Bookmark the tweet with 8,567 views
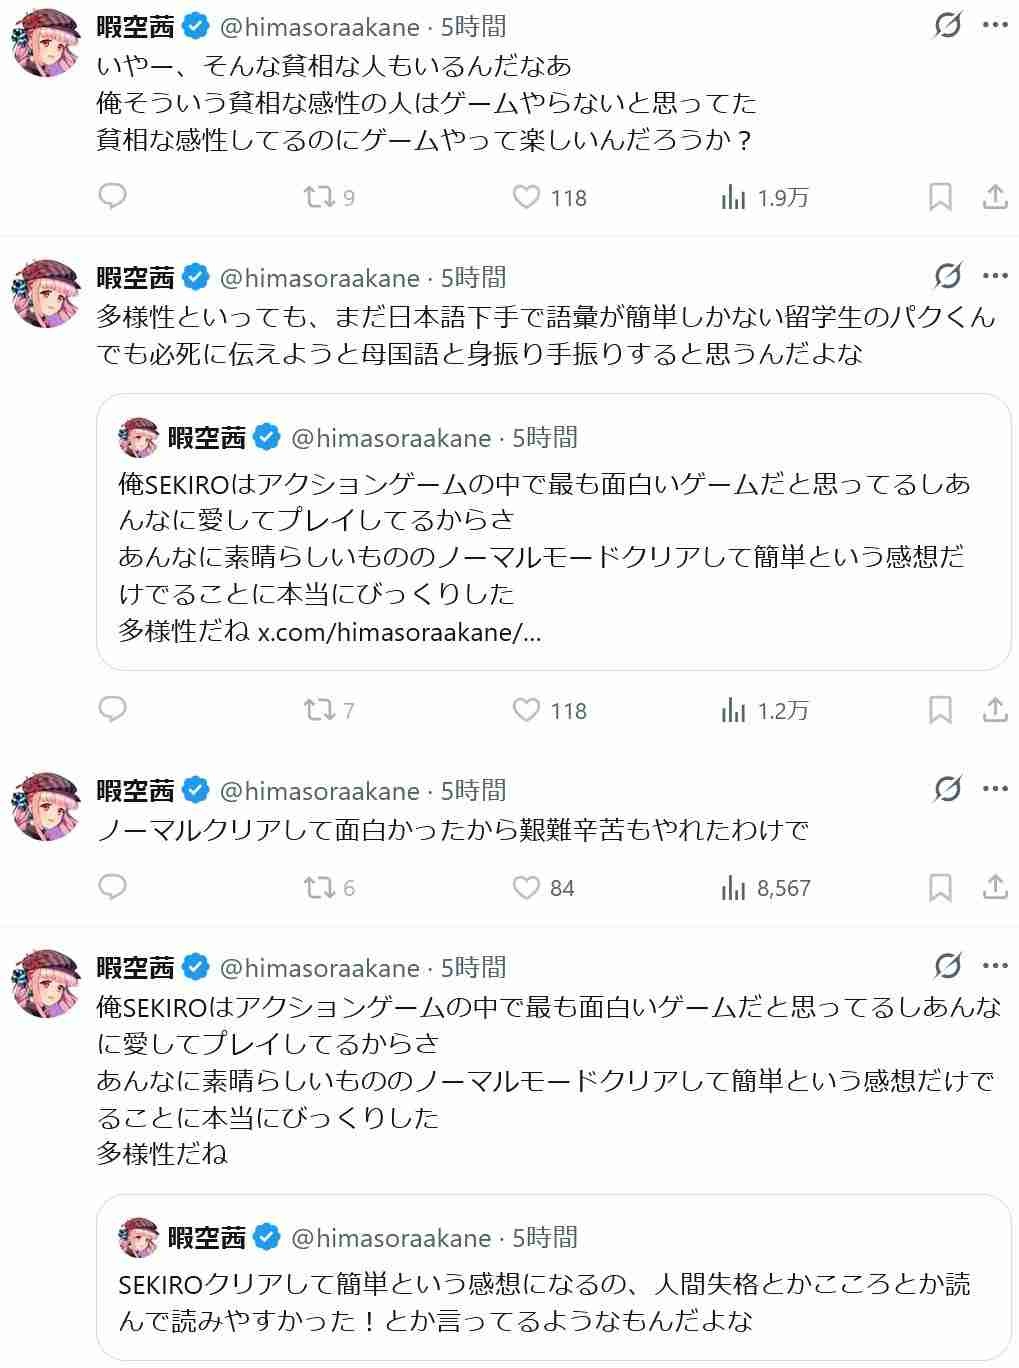Image resolution: width=1019 pixels, height=1368 pixels. (x=940, y=887)
